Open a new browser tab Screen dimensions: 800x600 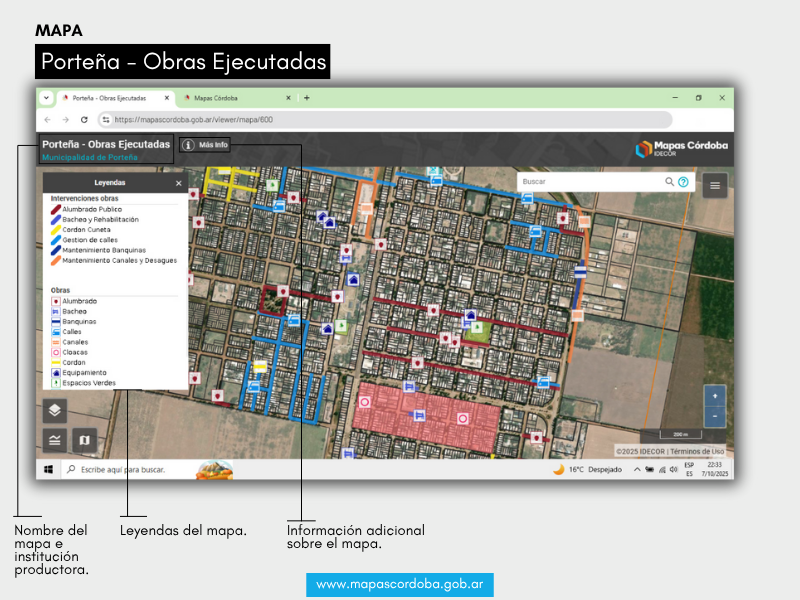coord(307,98)
